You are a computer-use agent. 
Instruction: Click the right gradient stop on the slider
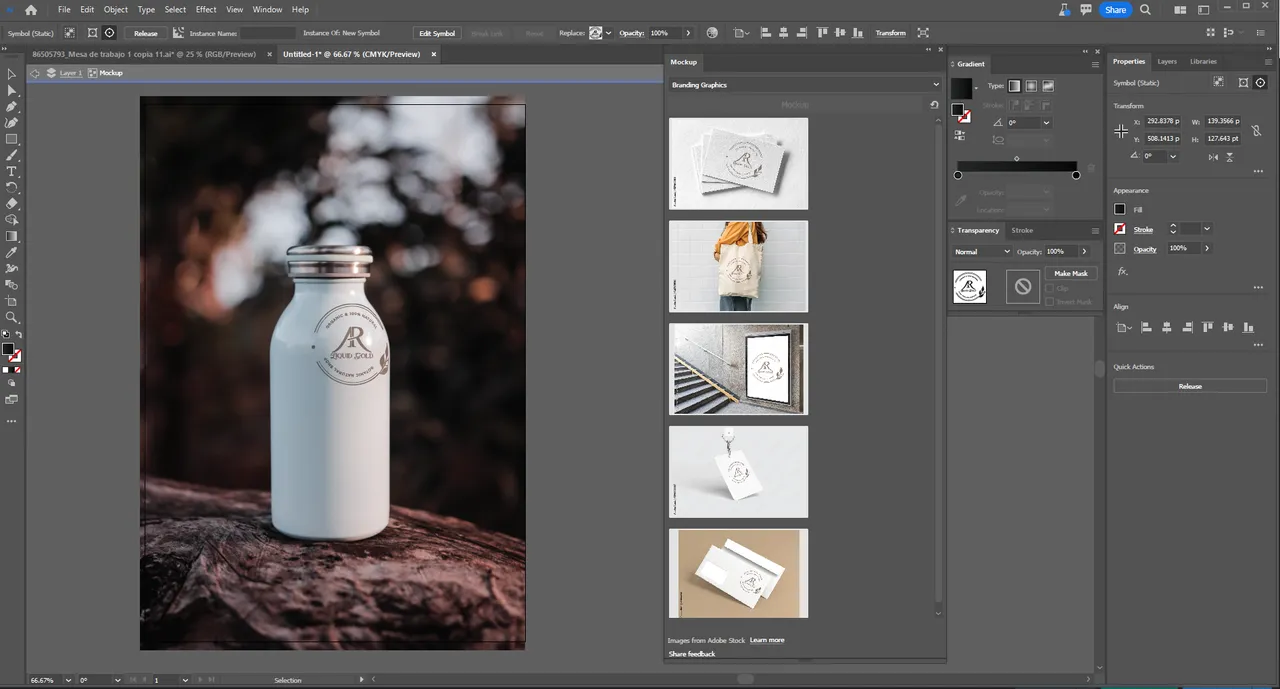pyautogui.click(x=1076, y=175)
